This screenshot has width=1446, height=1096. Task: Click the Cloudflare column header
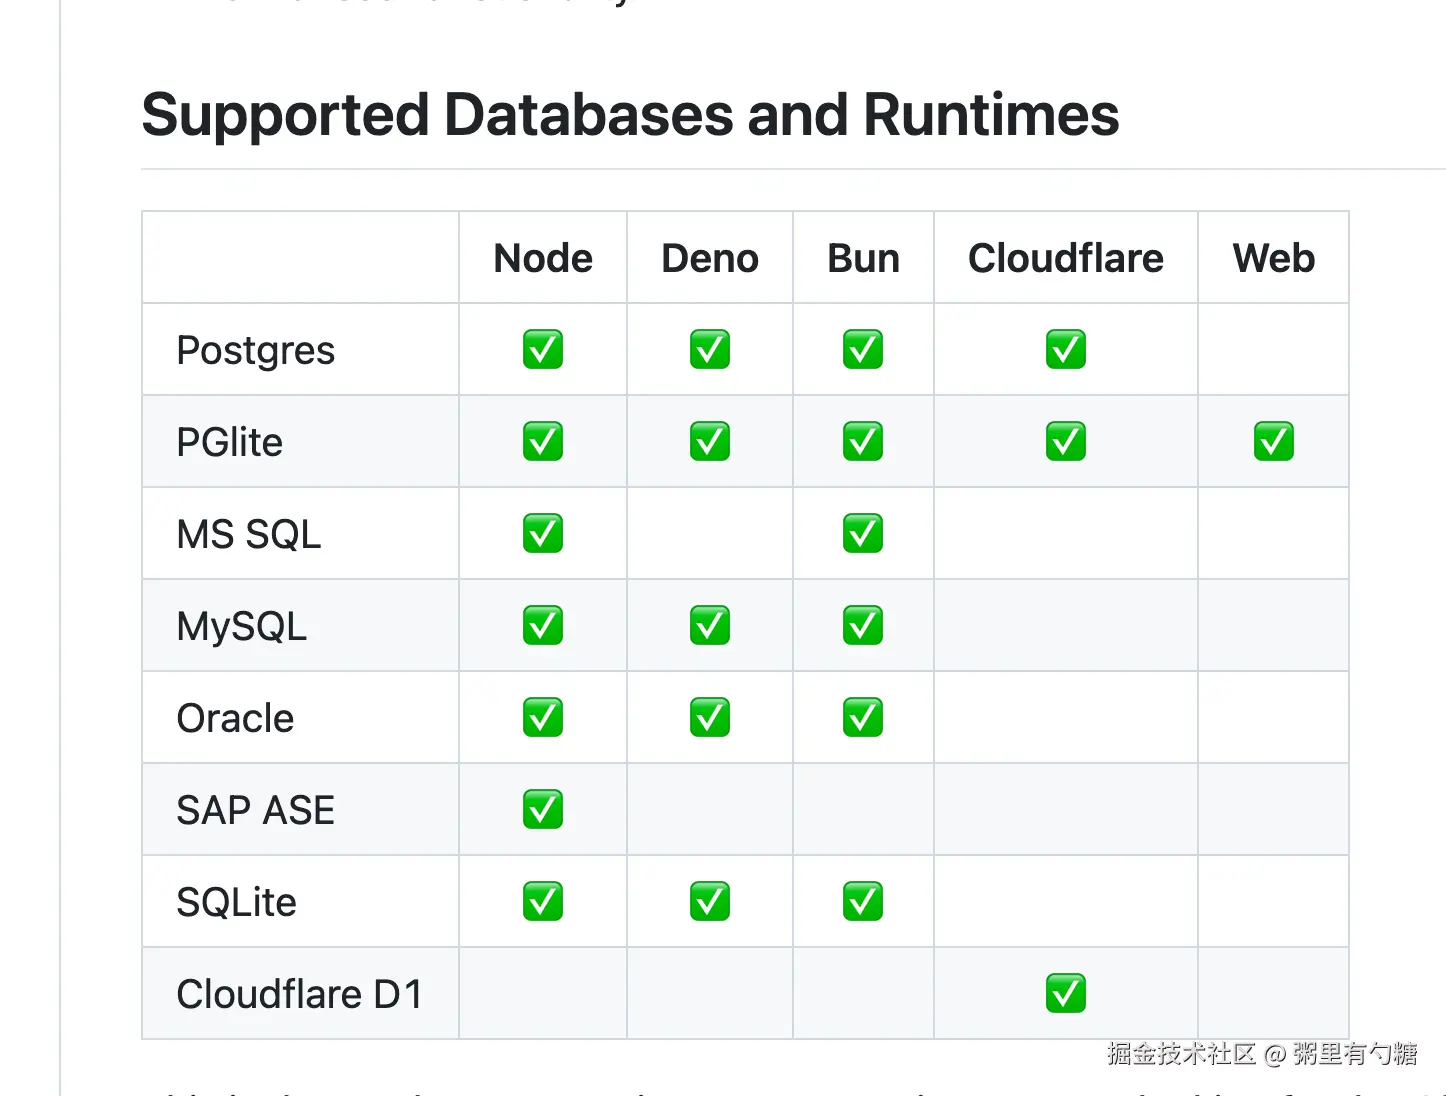pyautogui.click(x=1066, y=258)
